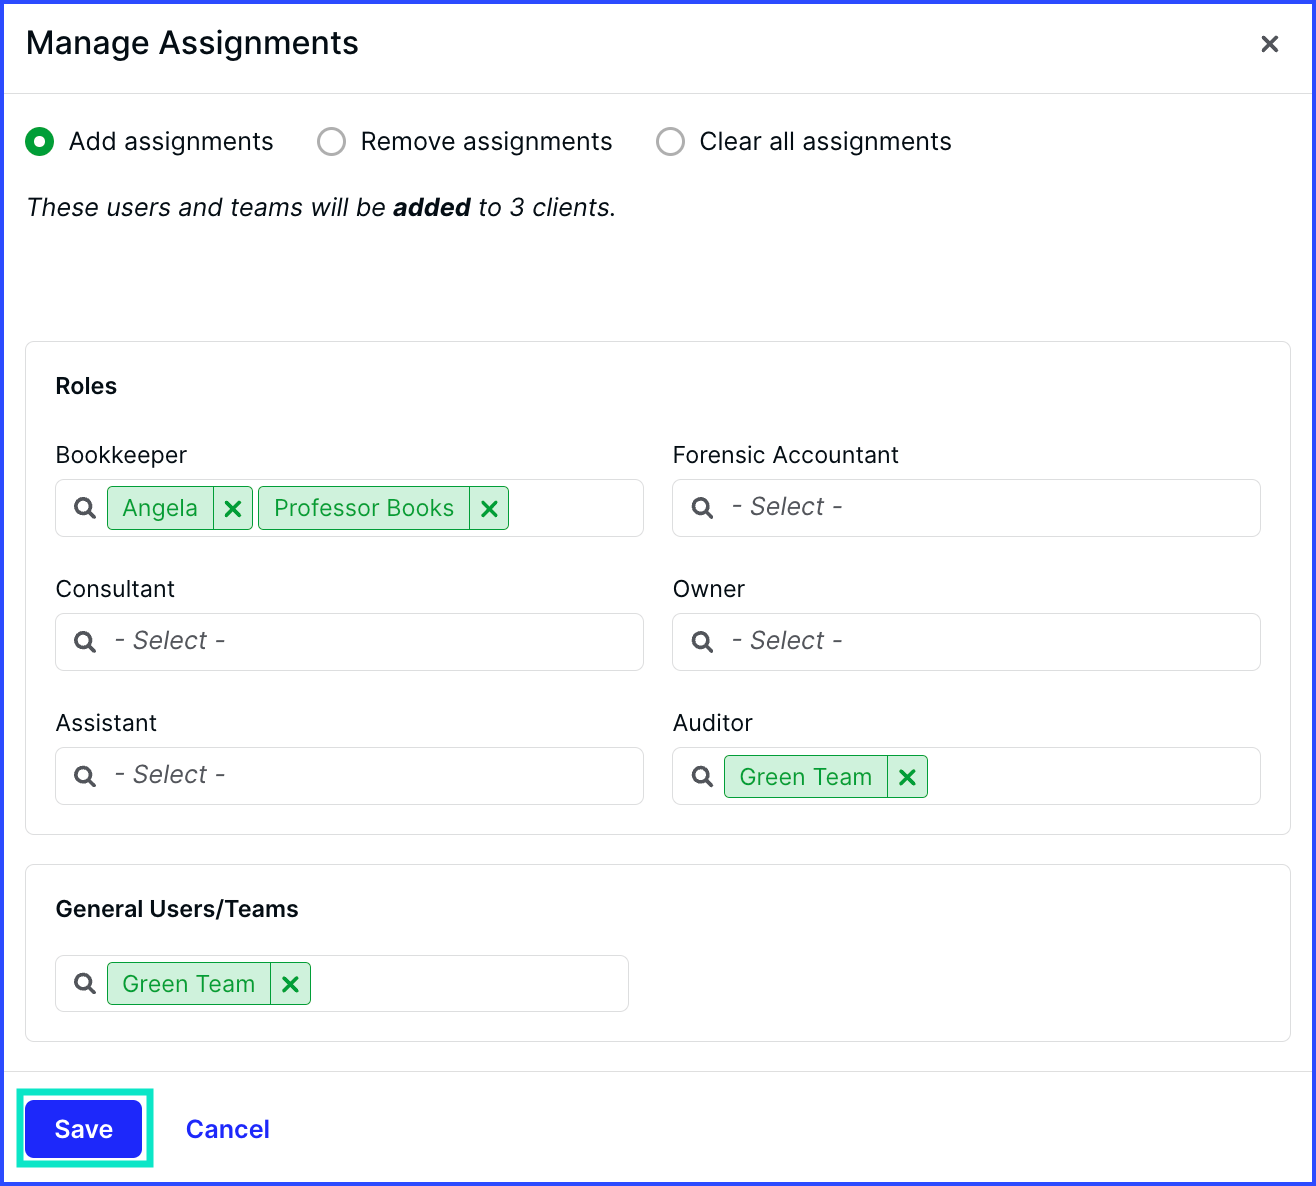
Task: Click the Professor Books tag
Action: [364, 508]
